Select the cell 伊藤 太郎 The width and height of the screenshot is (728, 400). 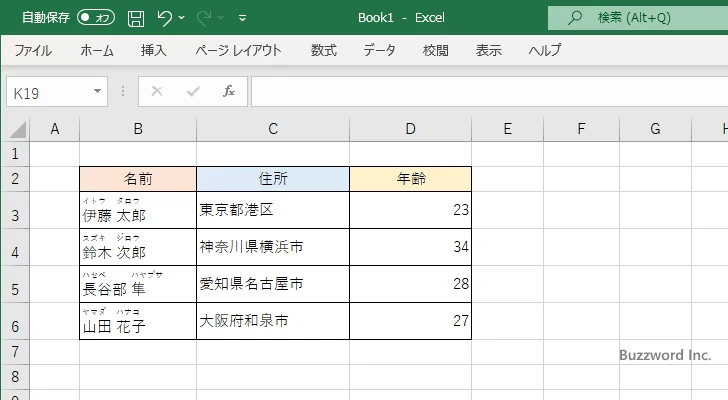(138, 210)
